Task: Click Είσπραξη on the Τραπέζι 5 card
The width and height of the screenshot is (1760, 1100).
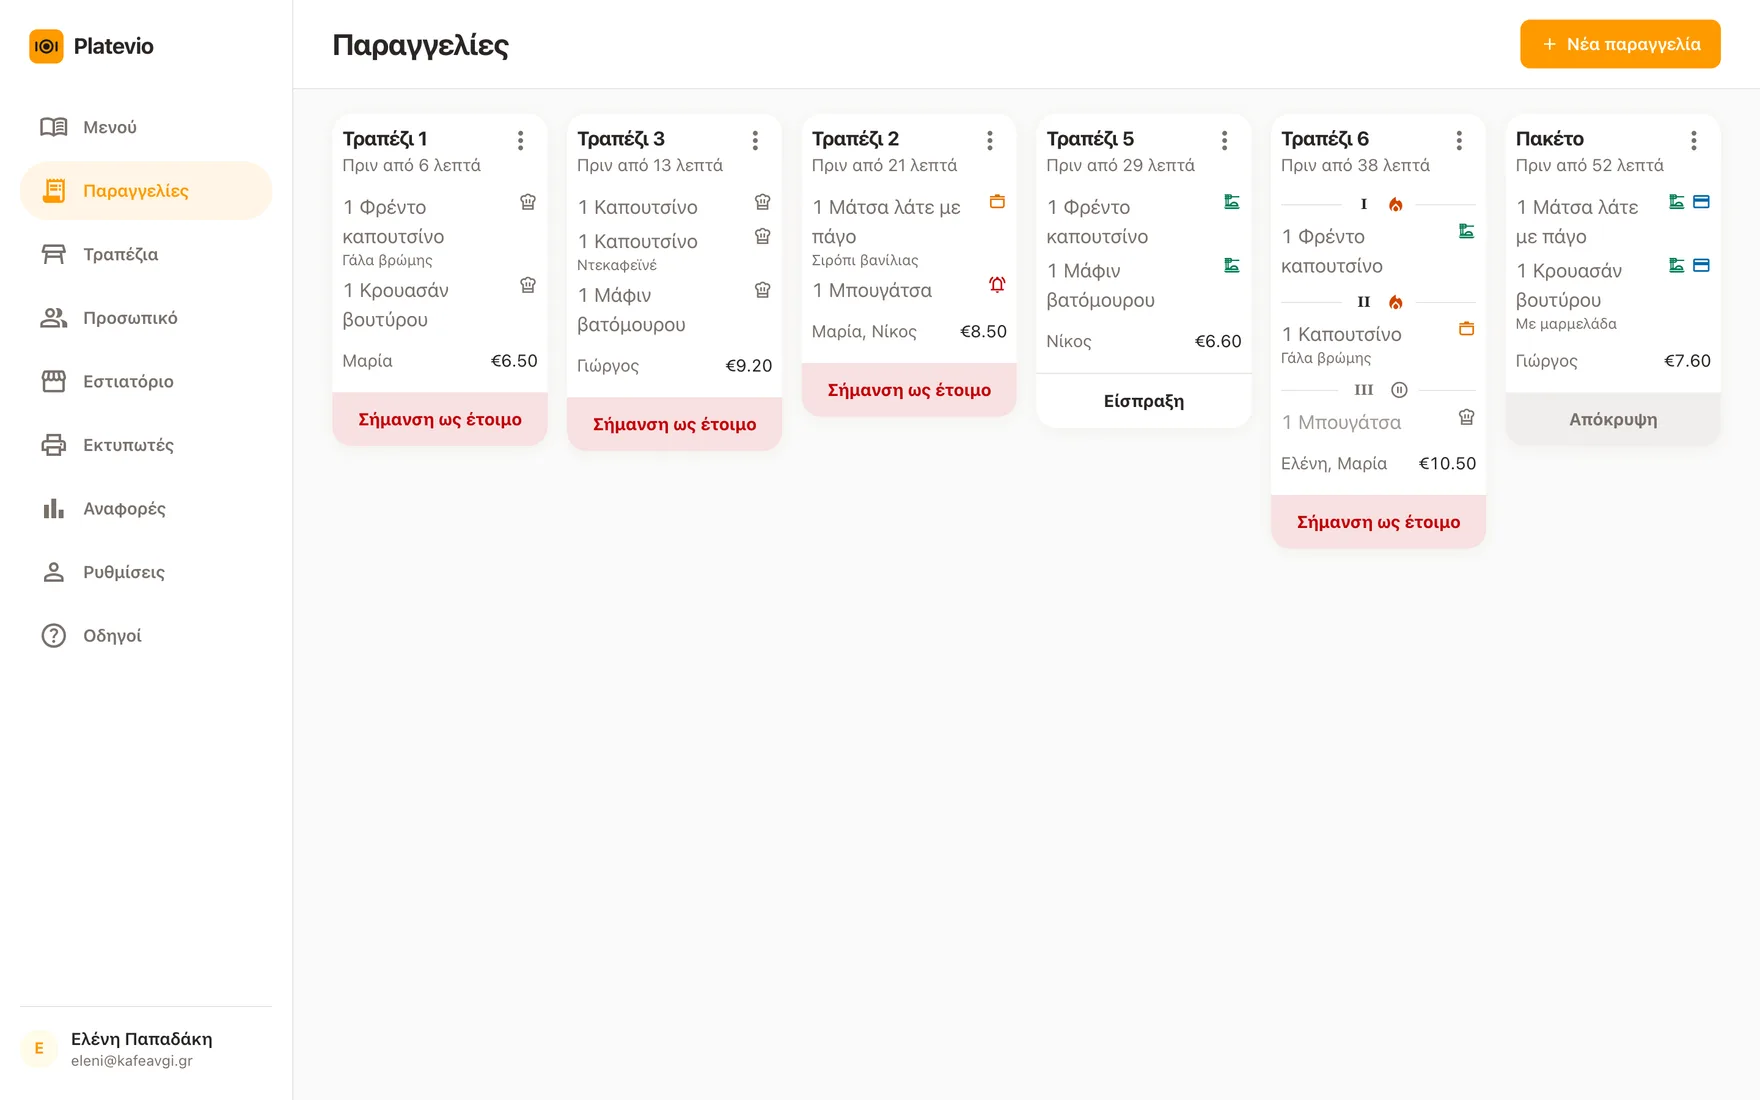Action: 1144,401
